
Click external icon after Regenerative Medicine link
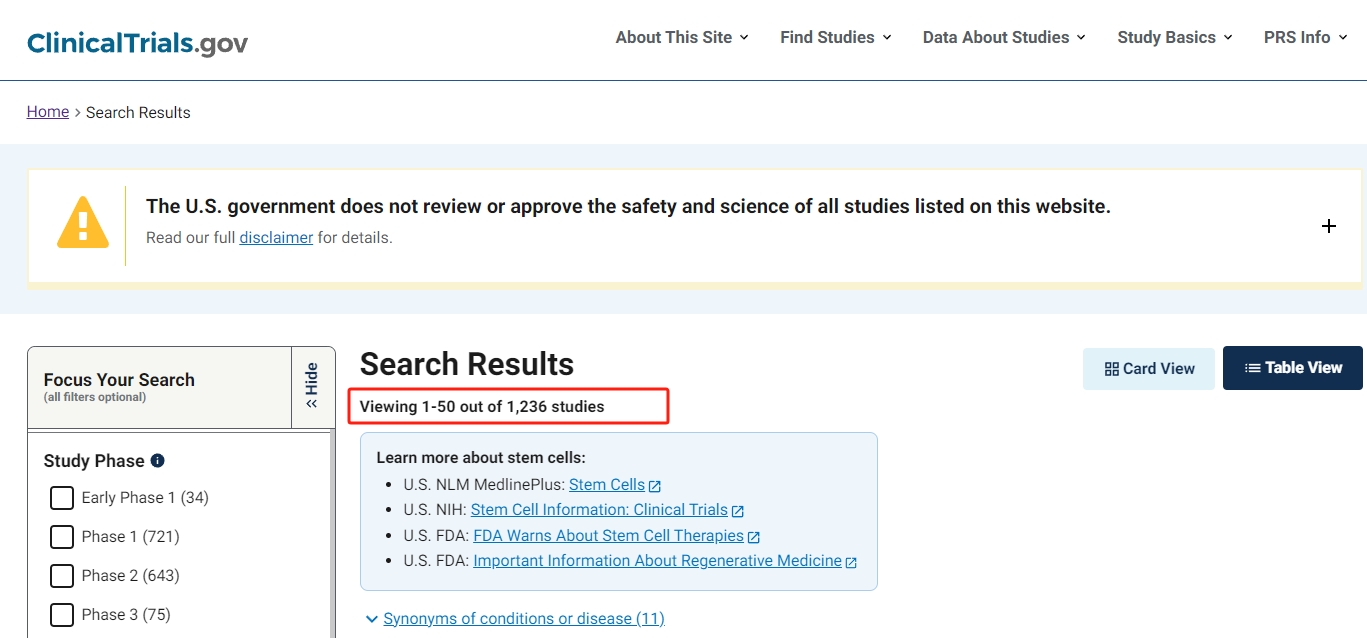click(x=851, y=562)
